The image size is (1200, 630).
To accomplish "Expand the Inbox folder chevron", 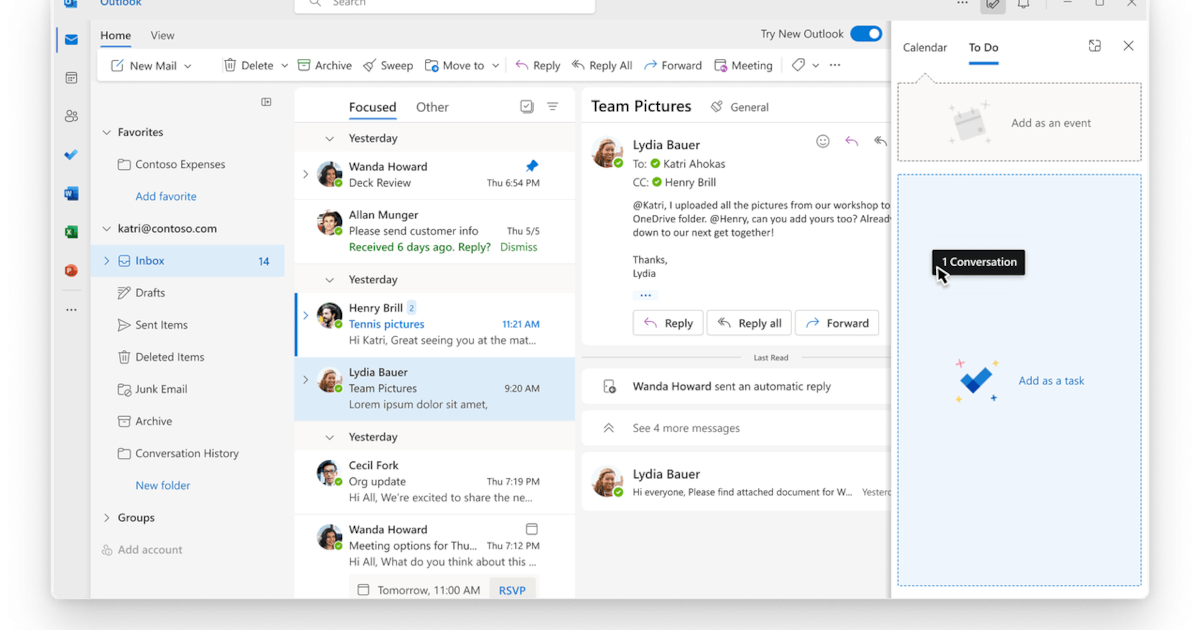I will click(107, 261).
